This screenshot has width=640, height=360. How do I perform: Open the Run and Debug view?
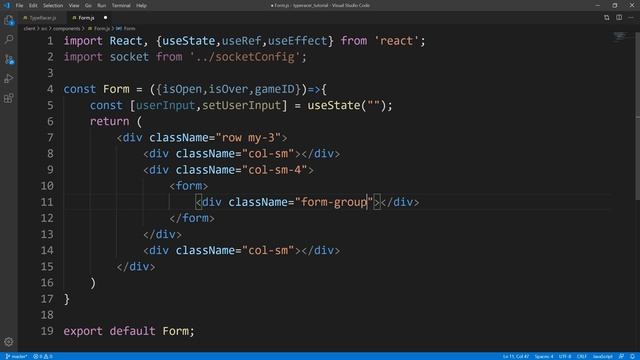point(9,78)
